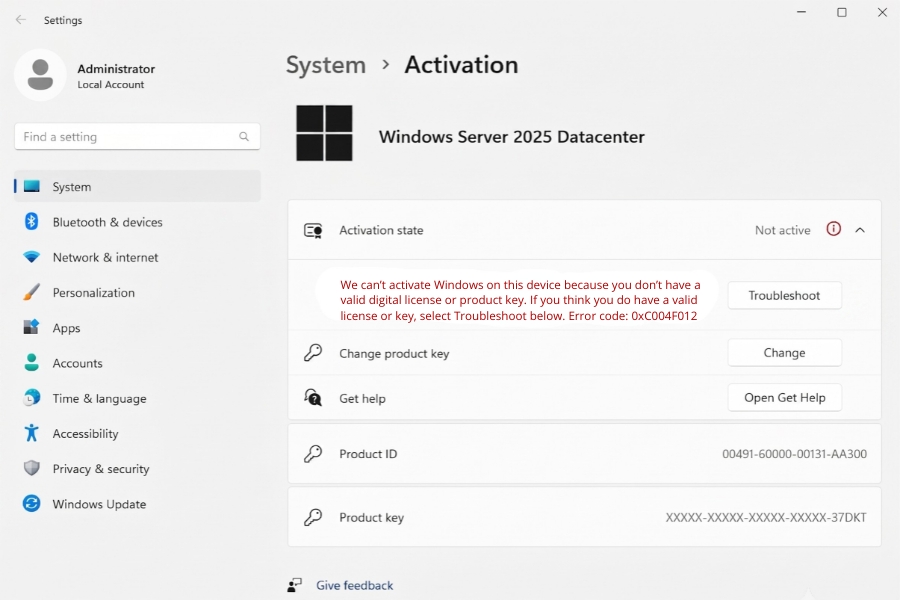The width and height of the screenshot is (900, 600).
Task: Focus the Find a setting search box
Action: coord(137,137)
